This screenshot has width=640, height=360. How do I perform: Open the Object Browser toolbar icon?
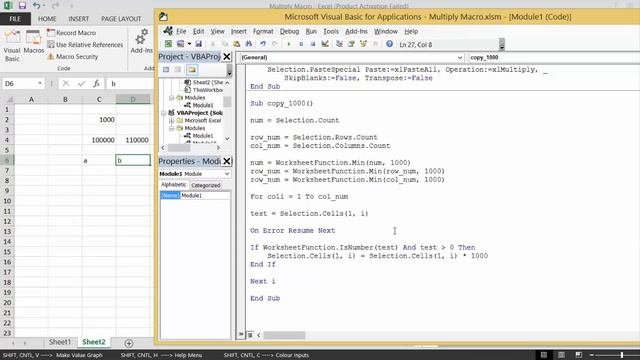click(x=363, y=44)
